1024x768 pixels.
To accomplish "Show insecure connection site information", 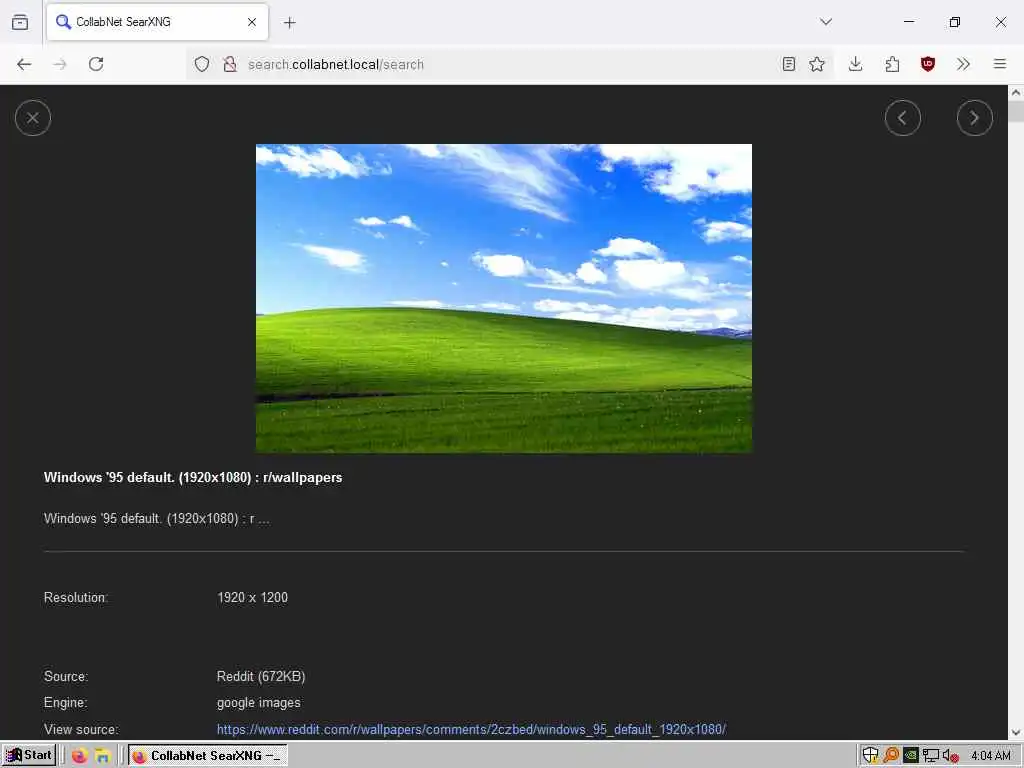I will 230,64.
